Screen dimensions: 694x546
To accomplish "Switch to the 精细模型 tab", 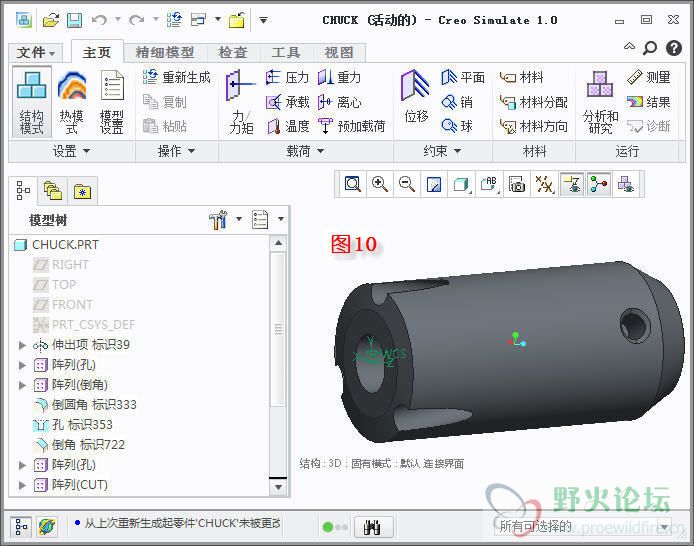I will 165,53.
